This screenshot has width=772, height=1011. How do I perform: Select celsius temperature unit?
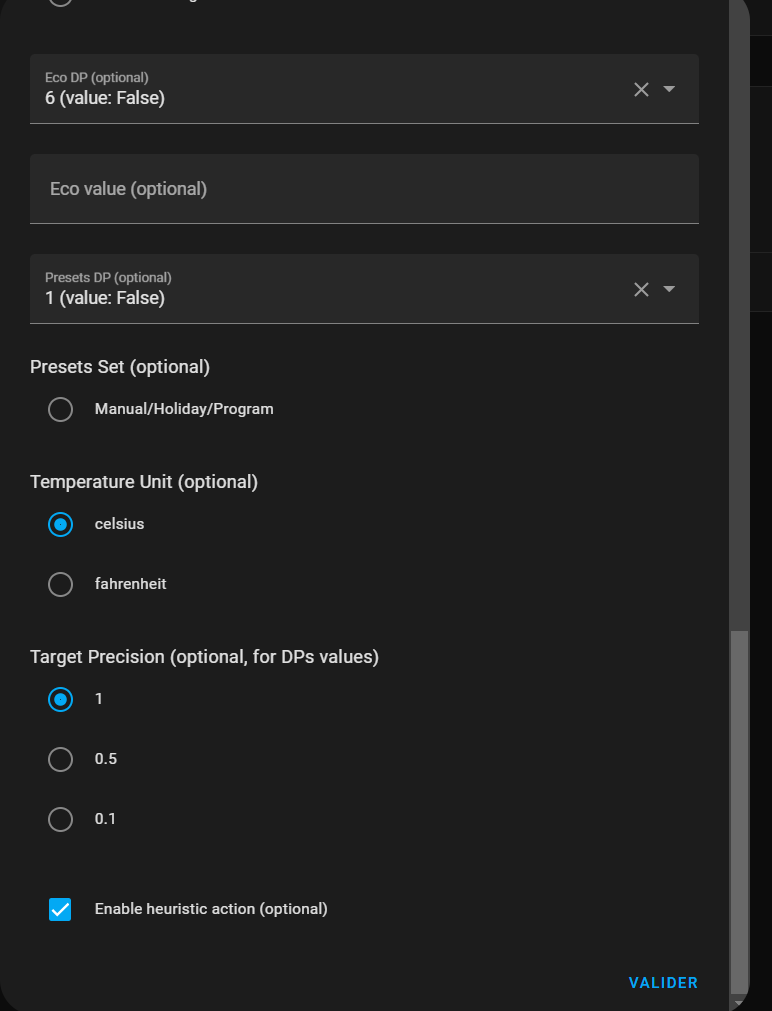[61, 524]
